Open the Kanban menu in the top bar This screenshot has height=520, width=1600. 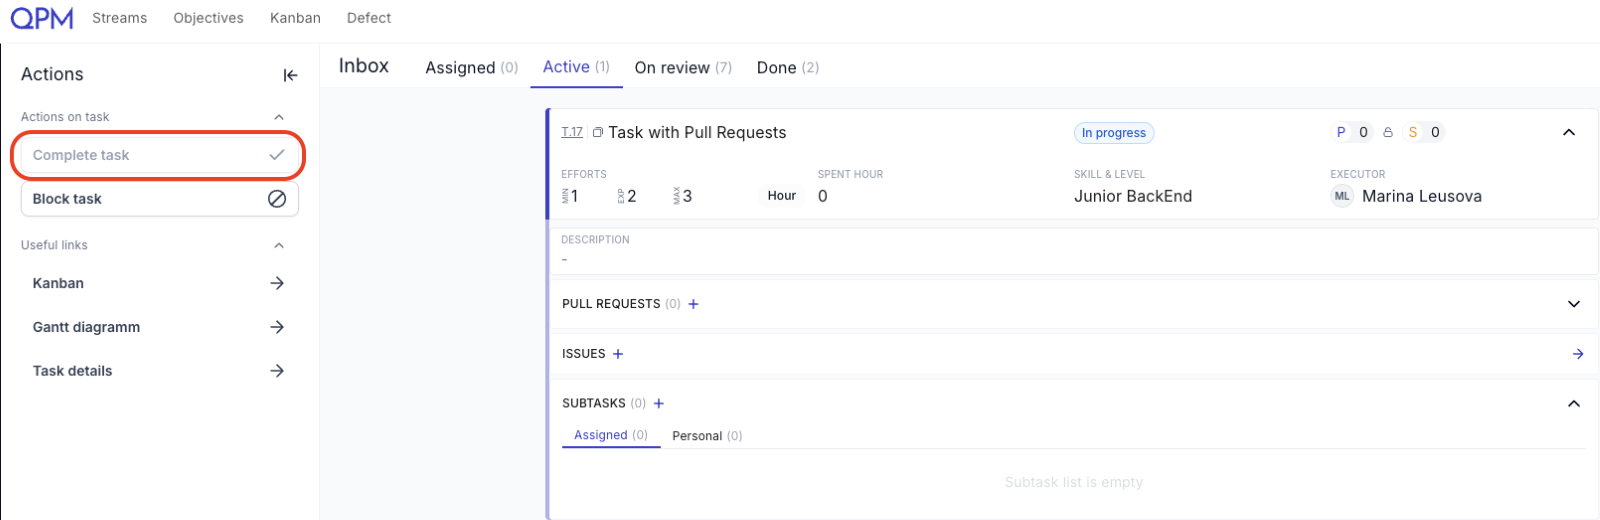(295, 18)
